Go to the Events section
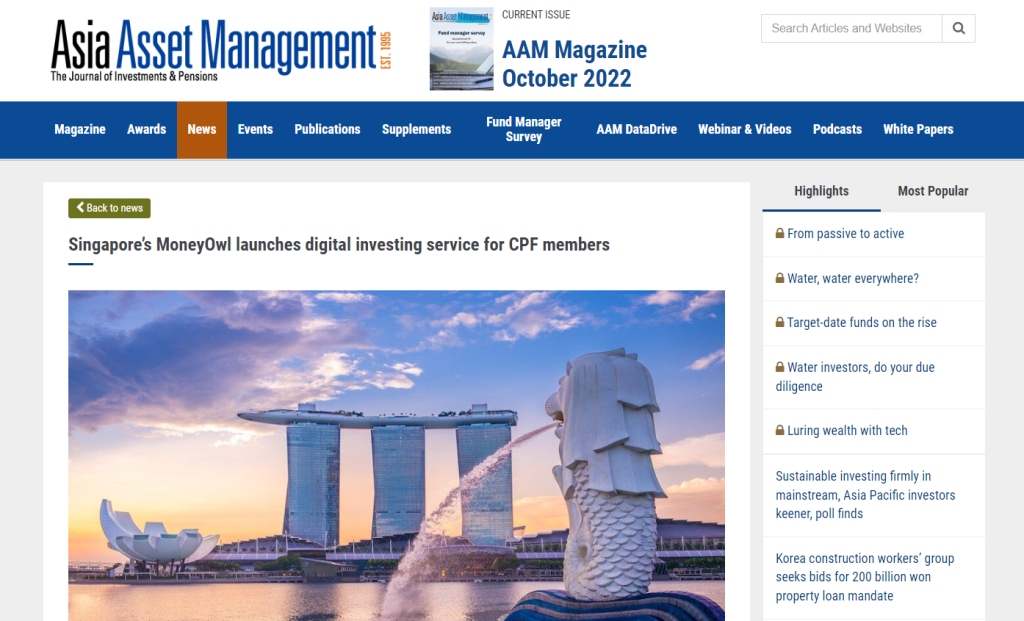 tap(255, 129)
